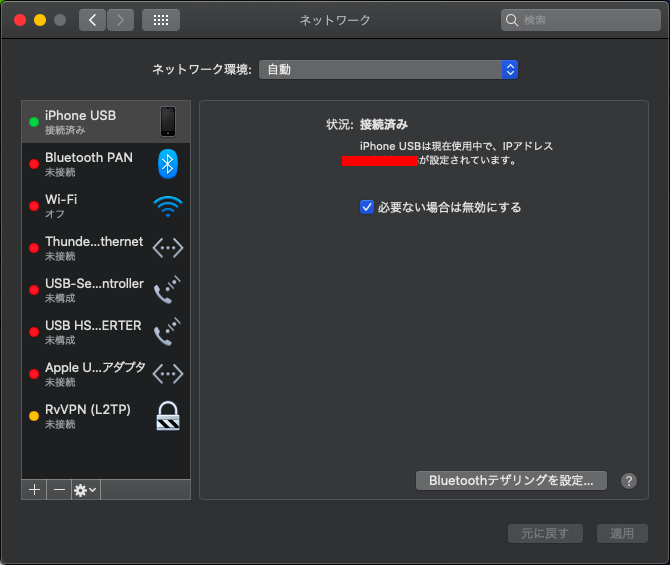Click the USB HS...ERTER phone icon
The width and height of the screenshot is (670, 565).
pyautogui.click(x=167, y=332)
